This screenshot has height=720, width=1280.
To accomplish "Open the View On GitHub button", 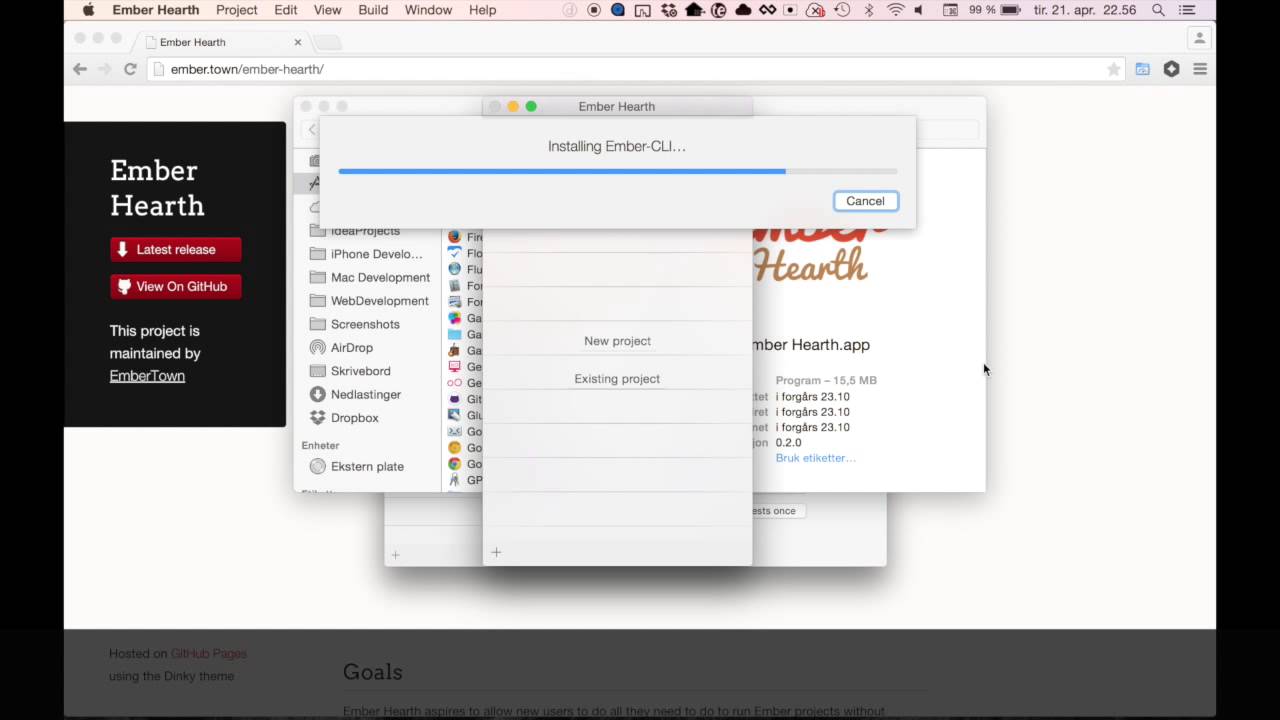I will coord(176,286).
